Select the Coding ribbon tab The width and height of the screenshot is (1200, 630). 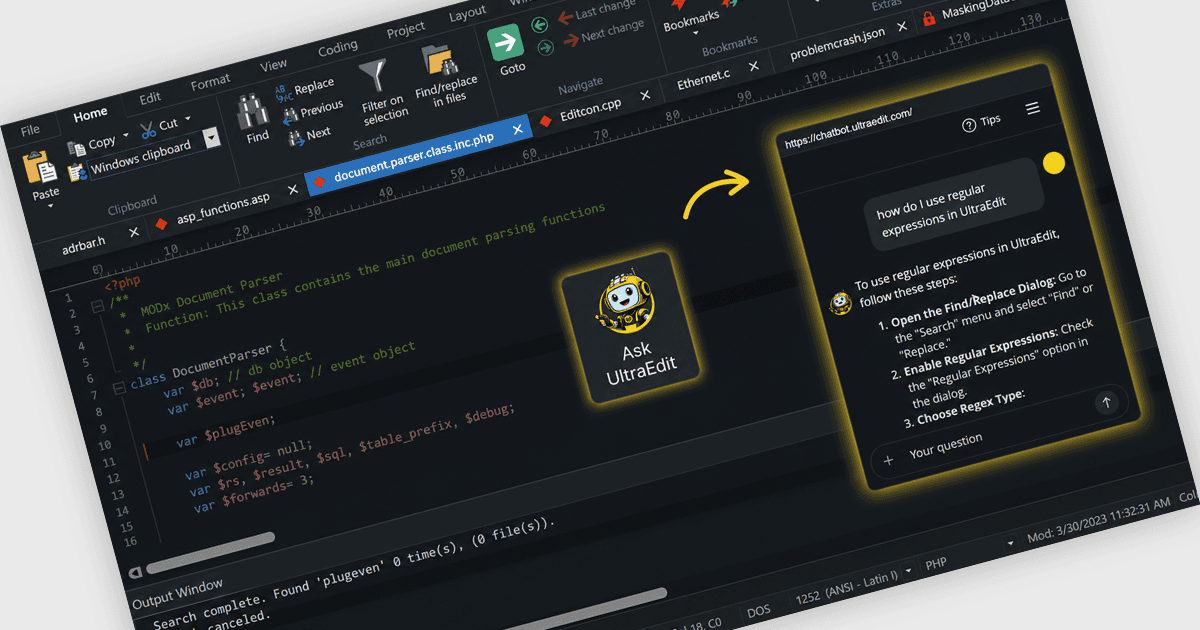click(338, 48)
